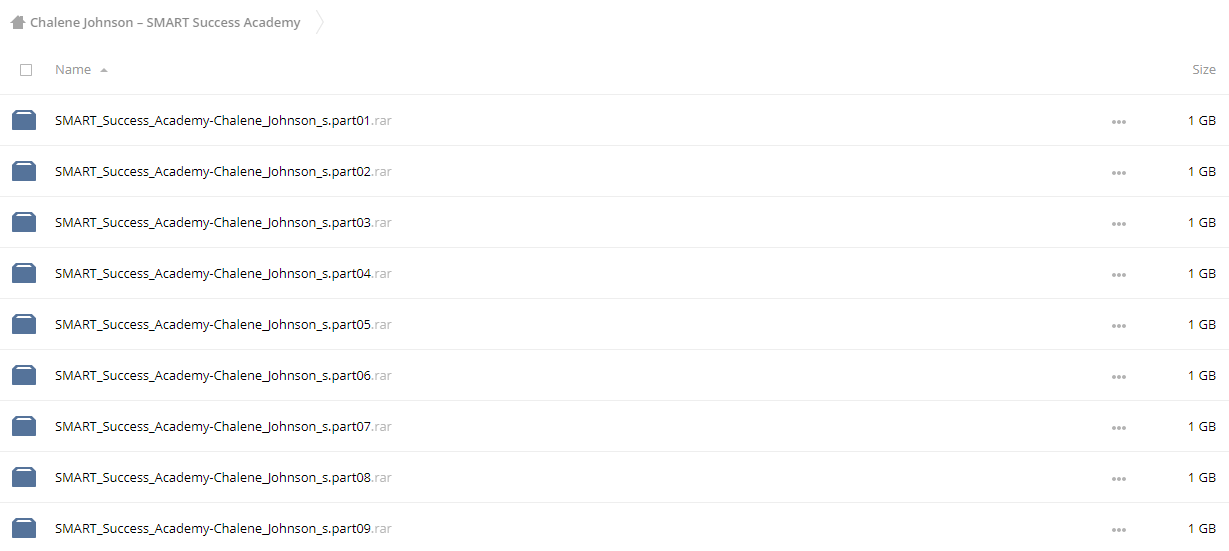Image resolution: width=1229 pixels, height=551 pixels.
Task: Open the three-dots menu for part06.rar
Action: (x=1118, y=377)
